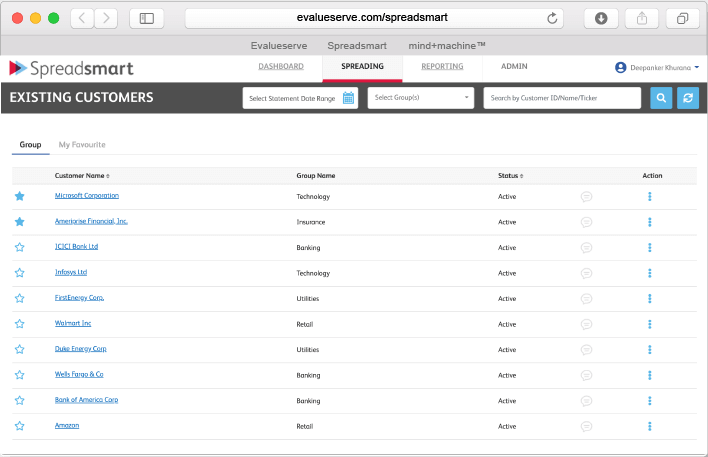Click the Safari share icon
Image resolution: width=708 pixels, height=457 pixels.
(642, 18)
